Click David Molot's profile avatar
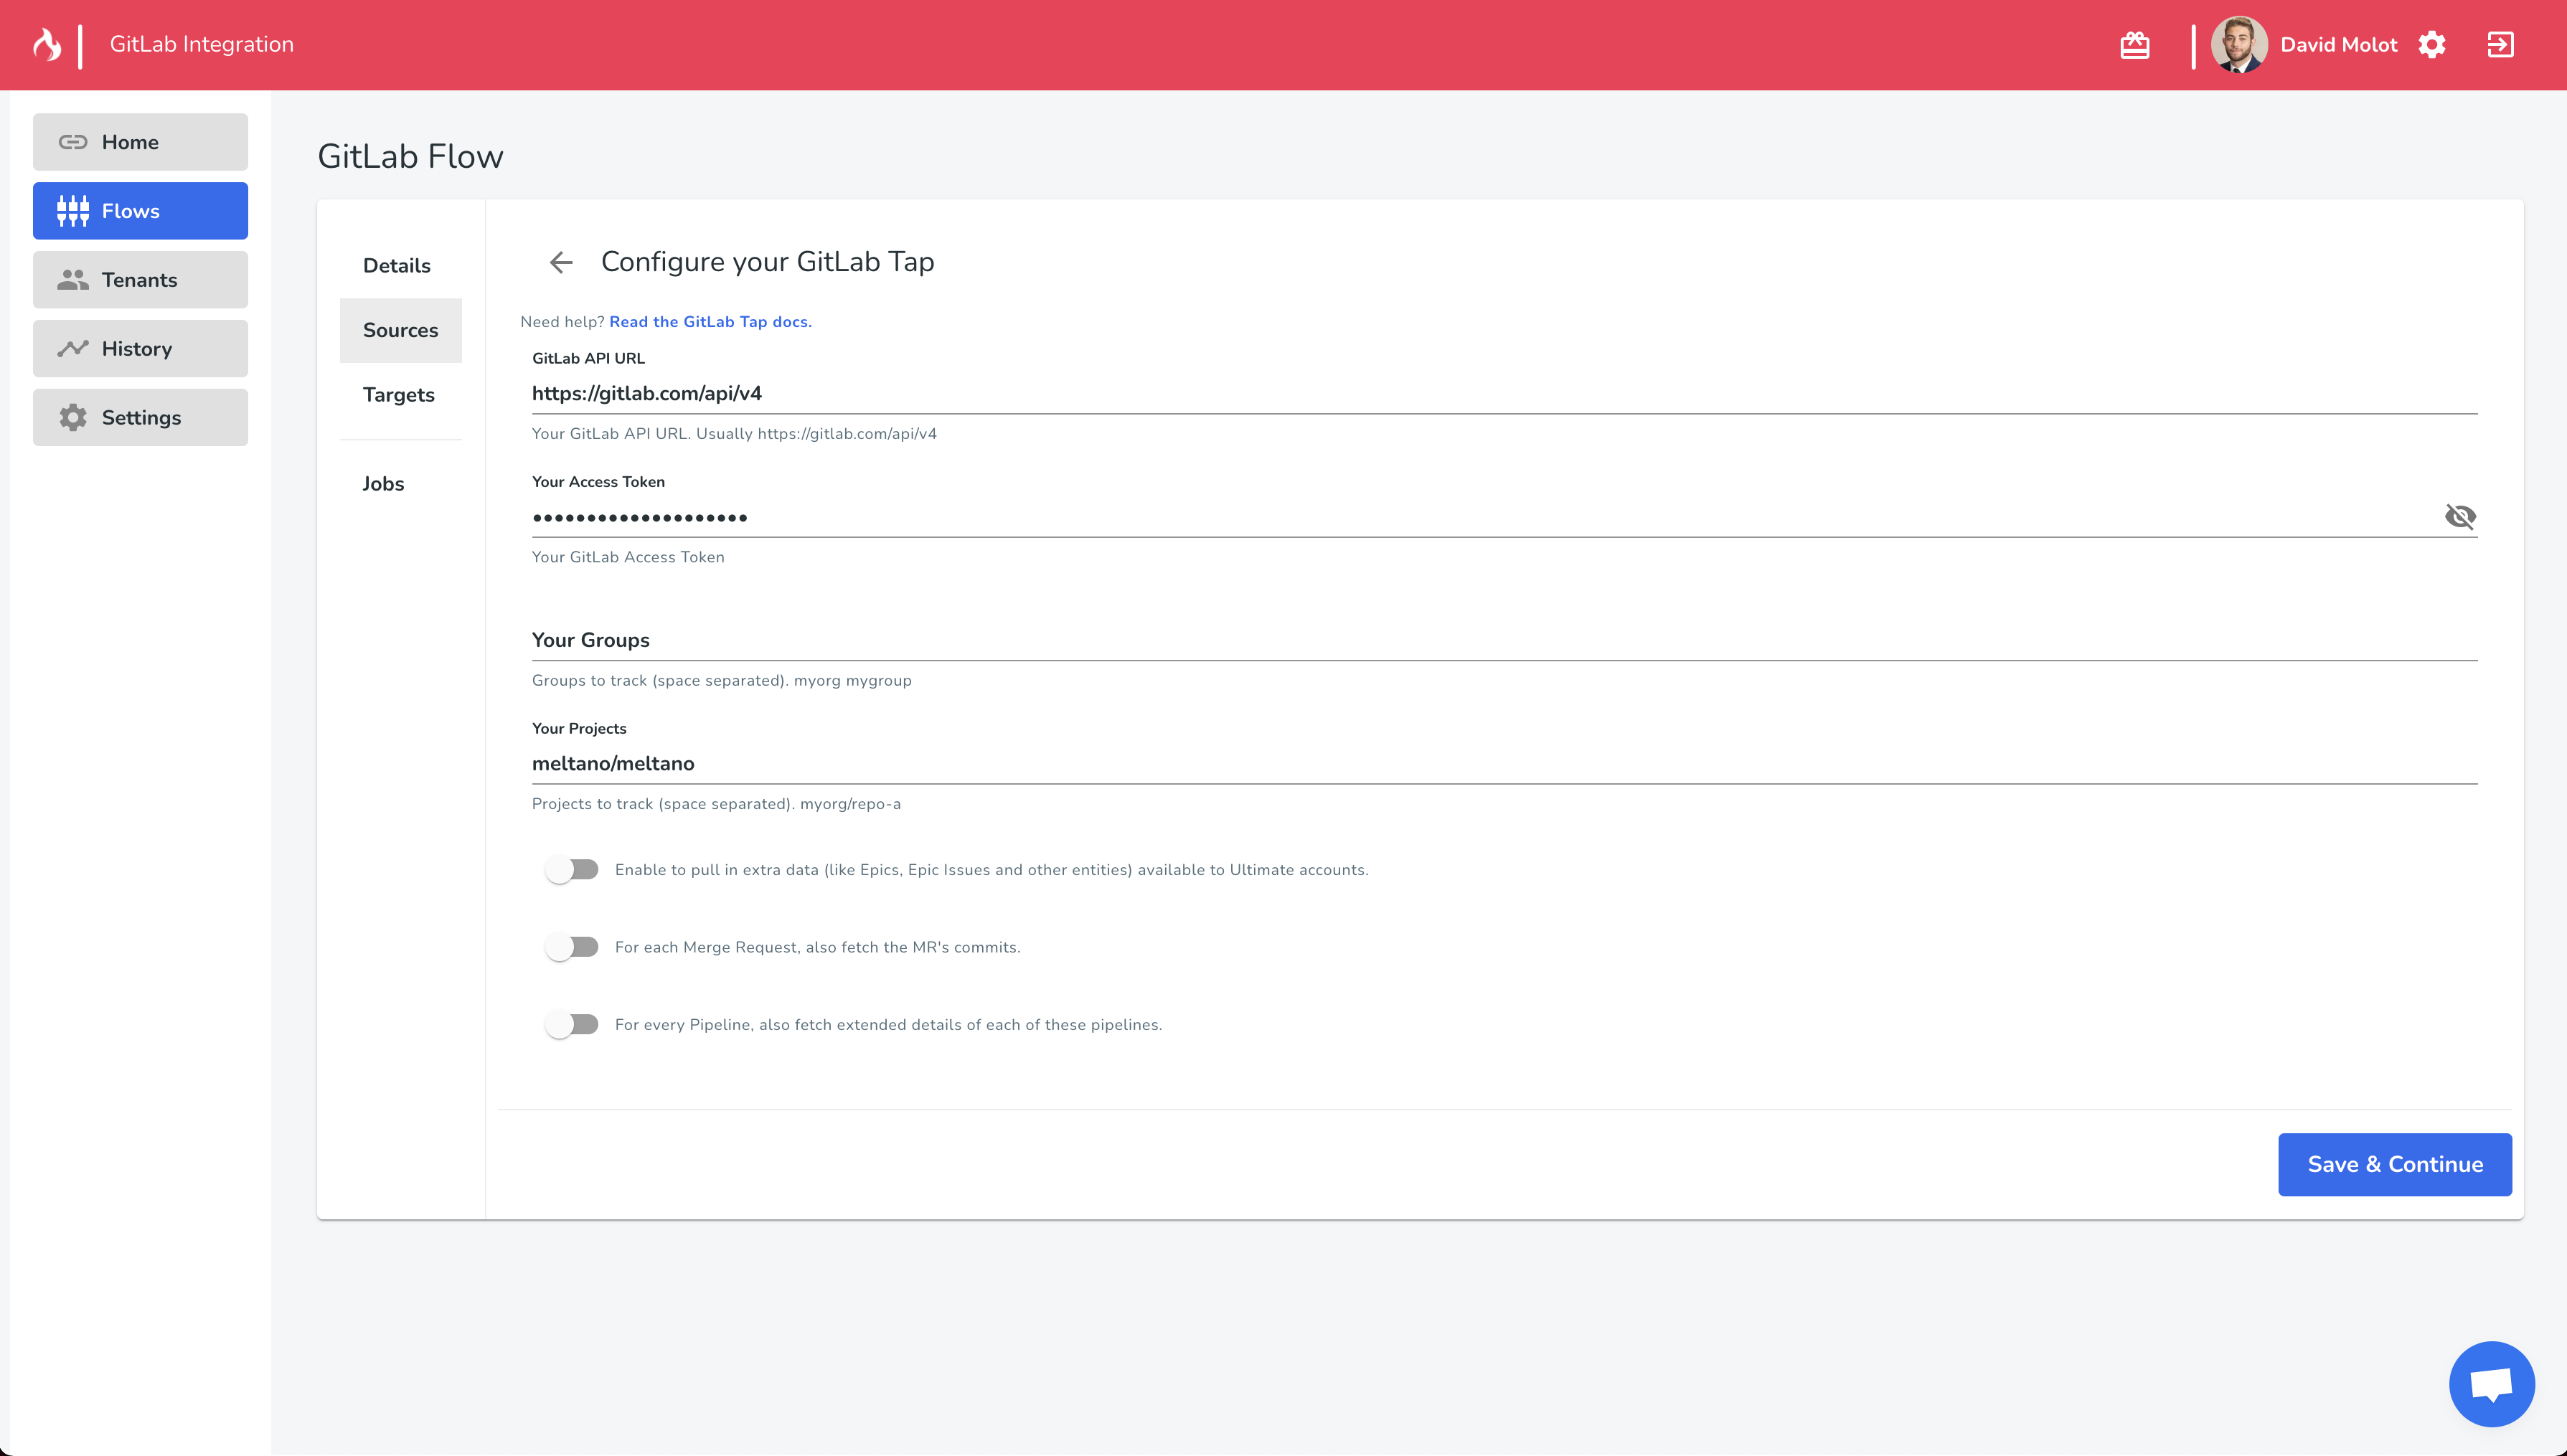 (x=2238, y=45)
